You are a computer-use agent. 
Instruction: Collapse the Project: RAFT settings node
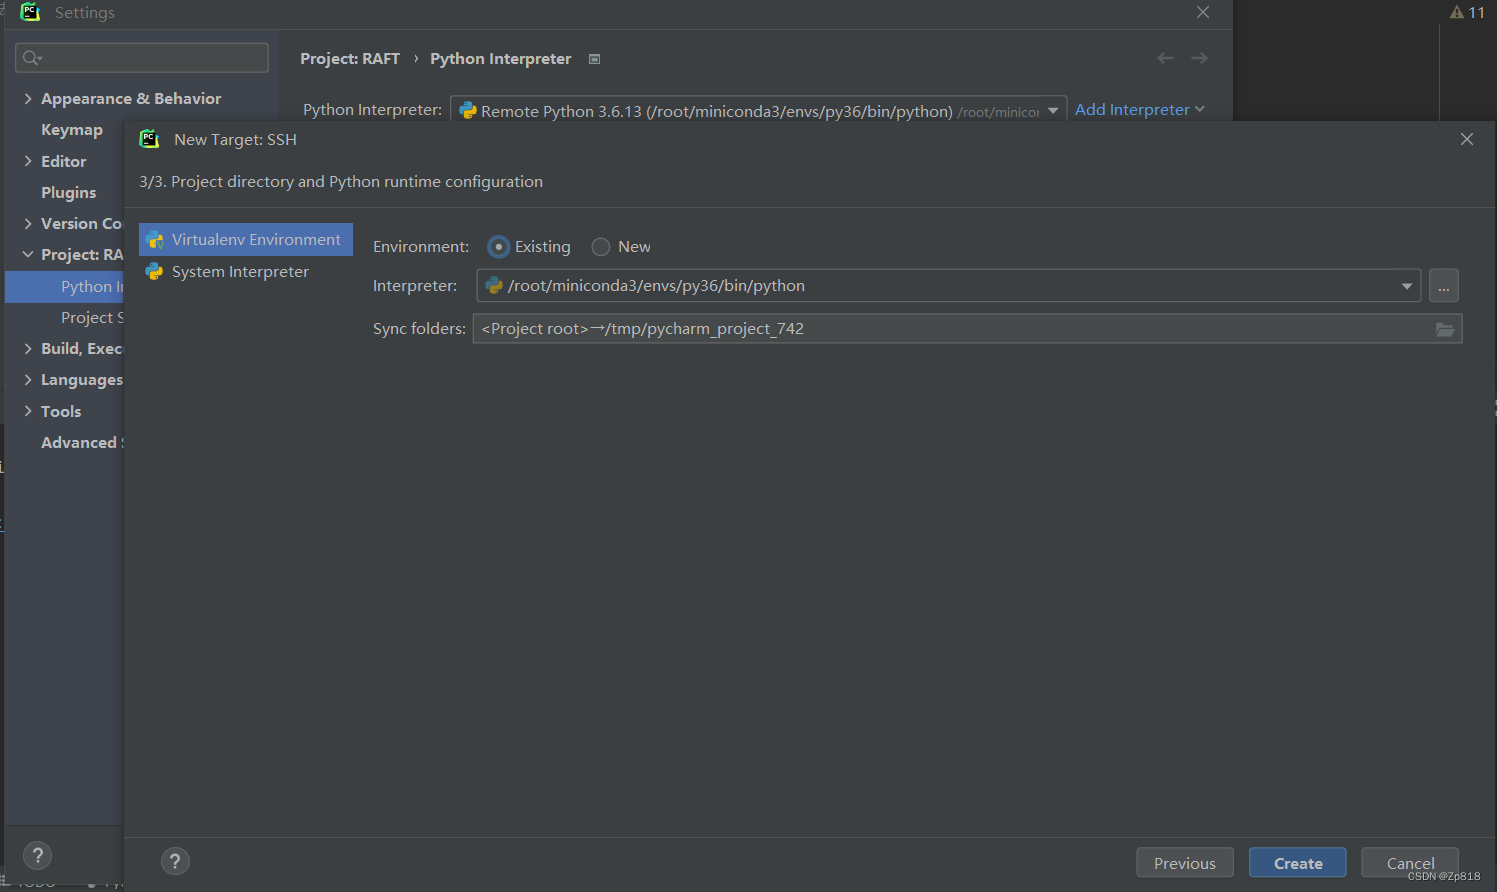pos(28,255)
